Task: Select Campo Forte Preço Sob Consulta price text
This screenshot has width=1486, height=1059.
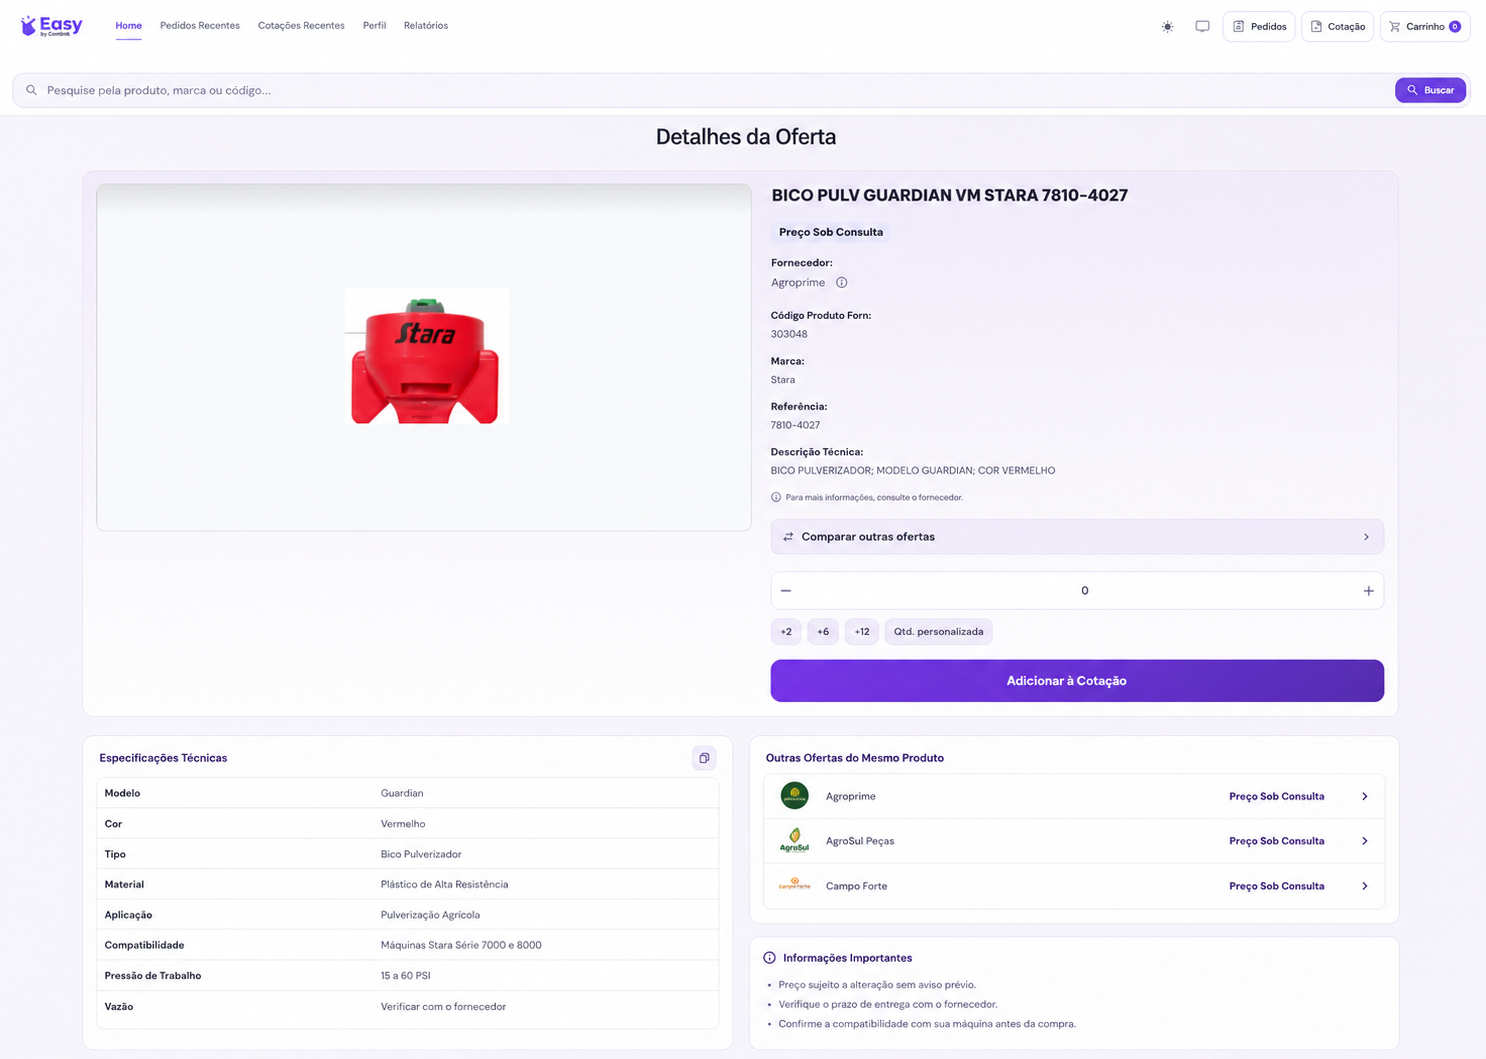Action: [x=1276, y=886]
